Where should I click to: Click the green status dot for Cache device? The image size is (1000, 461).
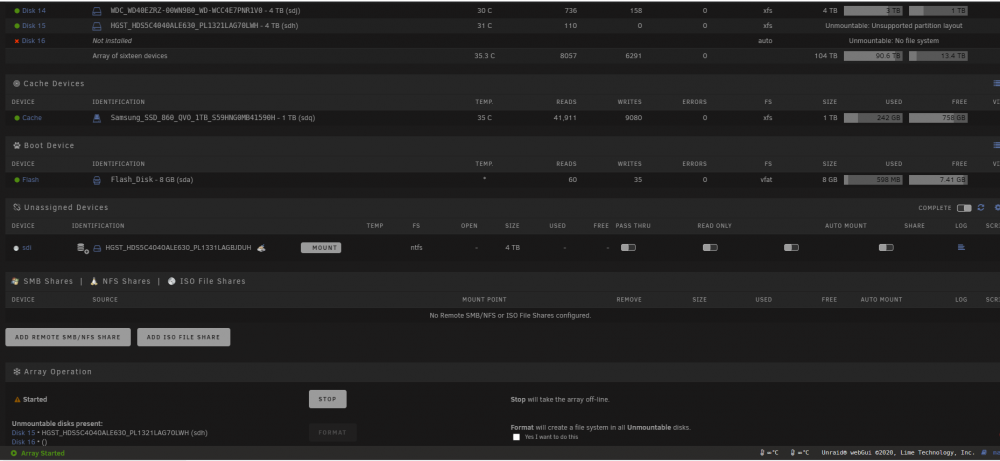17,118
